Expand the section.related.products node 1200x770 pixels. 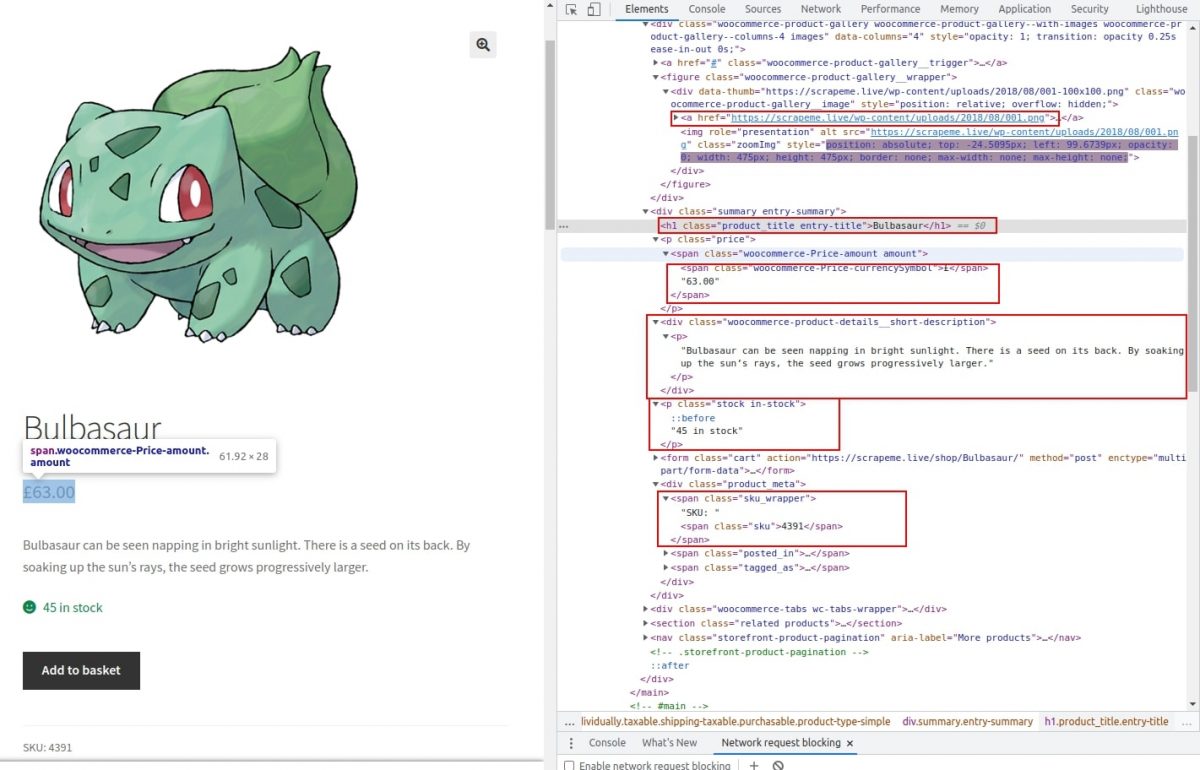pyautogui.click(x=646, y=623)
